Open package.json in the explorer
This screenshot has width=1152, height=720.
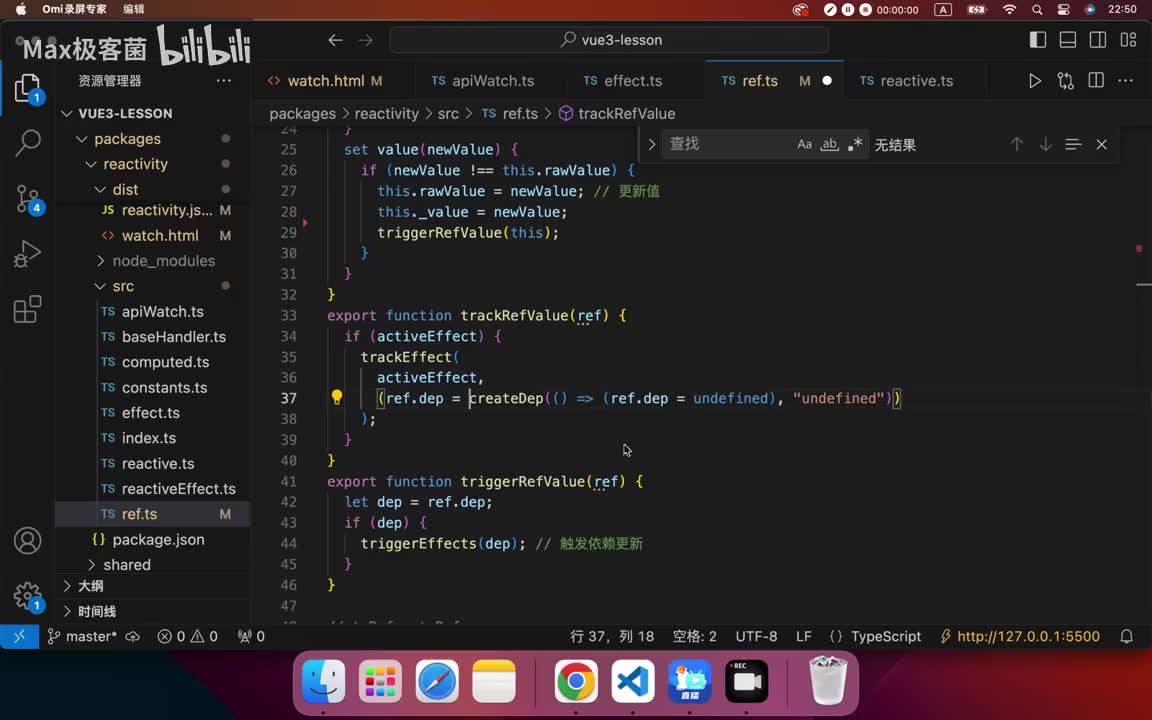pyautogui.click(x=152, y=539)
